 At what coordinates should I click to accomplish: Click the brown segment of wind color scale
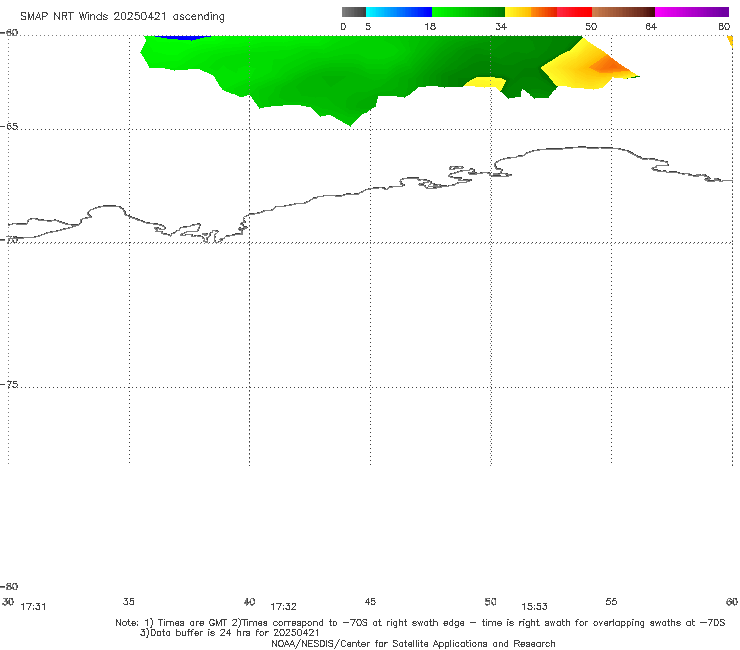pyautogui.click(x=623, y=12)
